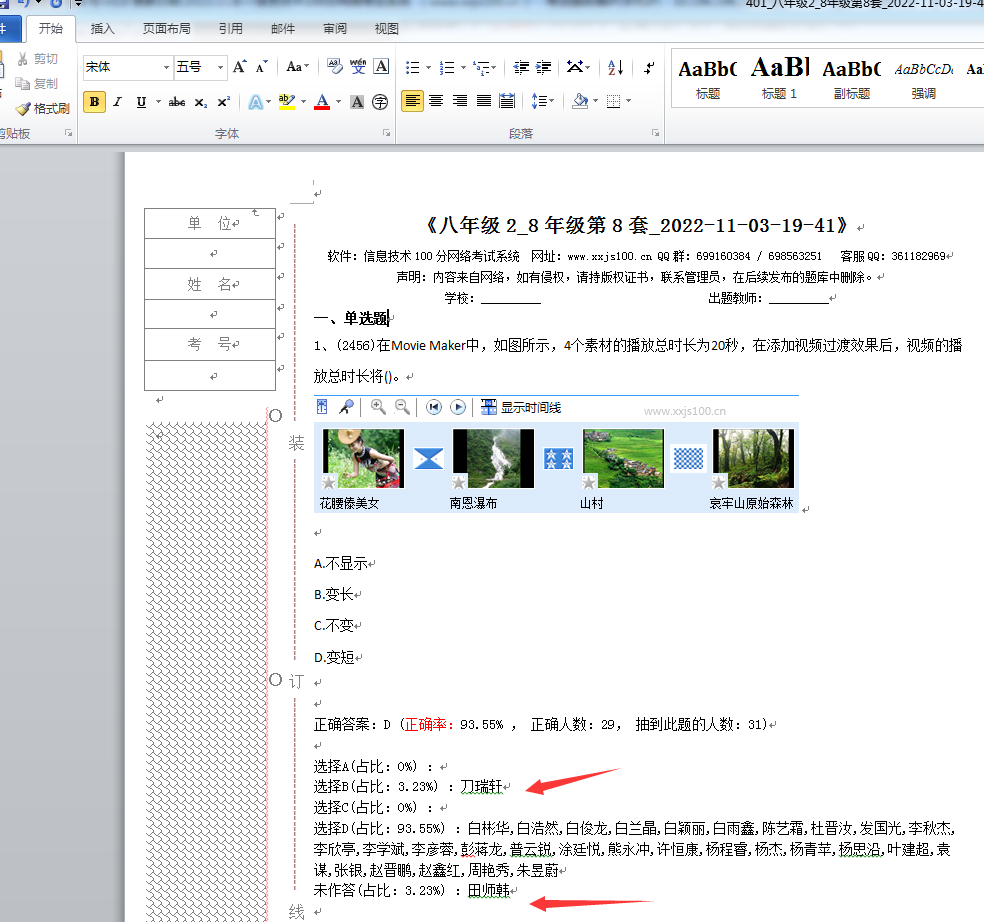Screen dimensions: 984x922
Task: Click the Grow Font icon
Action: click(239, 67)
